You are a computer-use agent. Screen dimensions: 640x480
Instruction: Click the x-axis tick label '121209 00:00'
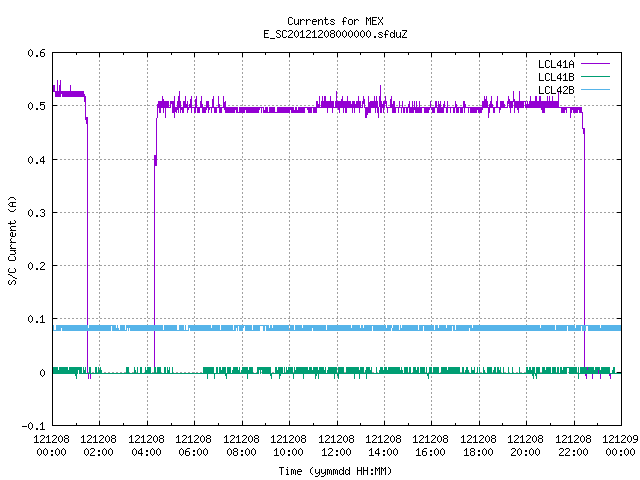[x=620, y=446]
